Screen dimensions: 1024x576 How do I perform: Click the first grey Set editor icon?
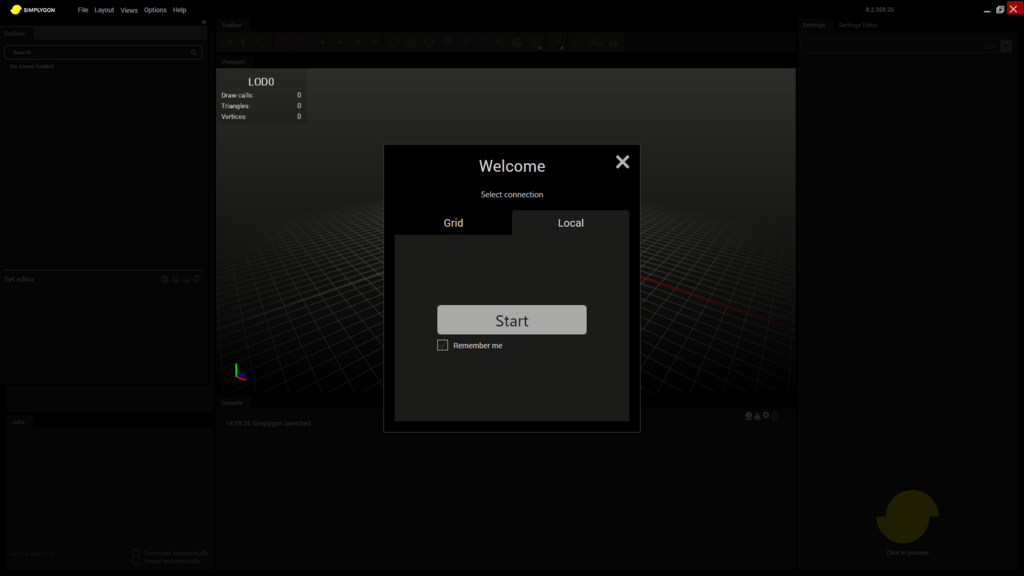point(165,280)
